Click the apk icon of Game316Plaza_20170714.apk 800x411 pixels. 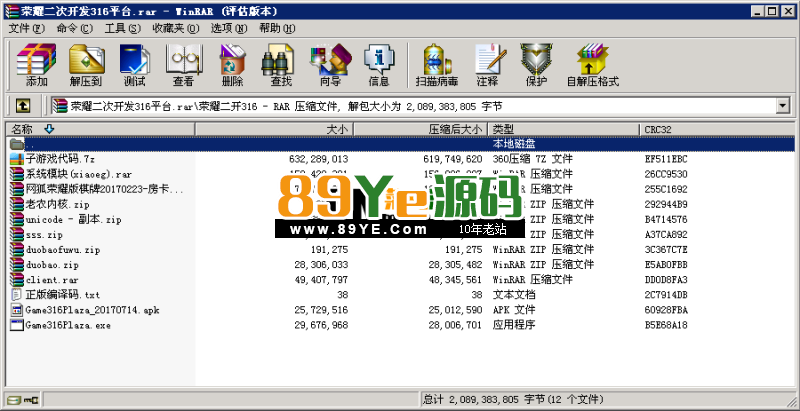17,310
